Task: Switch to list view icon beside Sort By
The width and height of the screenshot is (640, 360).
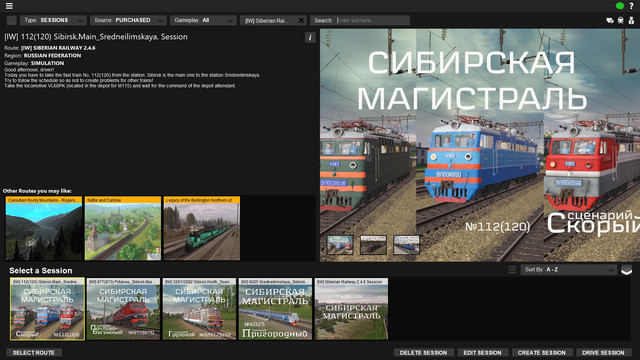Action: pyautogui.click(x=512, y=270)
